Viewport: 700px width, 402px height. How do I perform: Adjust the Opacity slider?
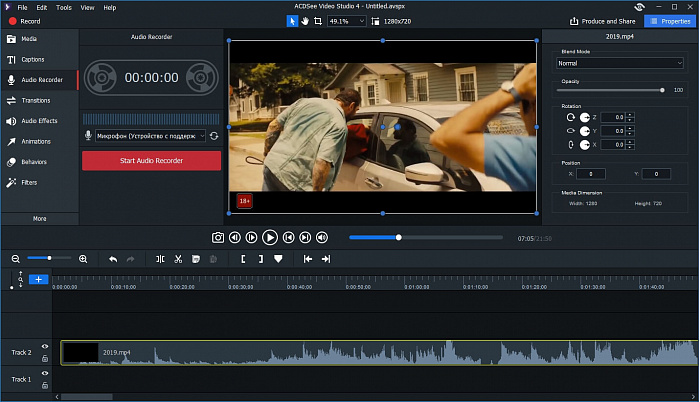click(x=610, y=90)
